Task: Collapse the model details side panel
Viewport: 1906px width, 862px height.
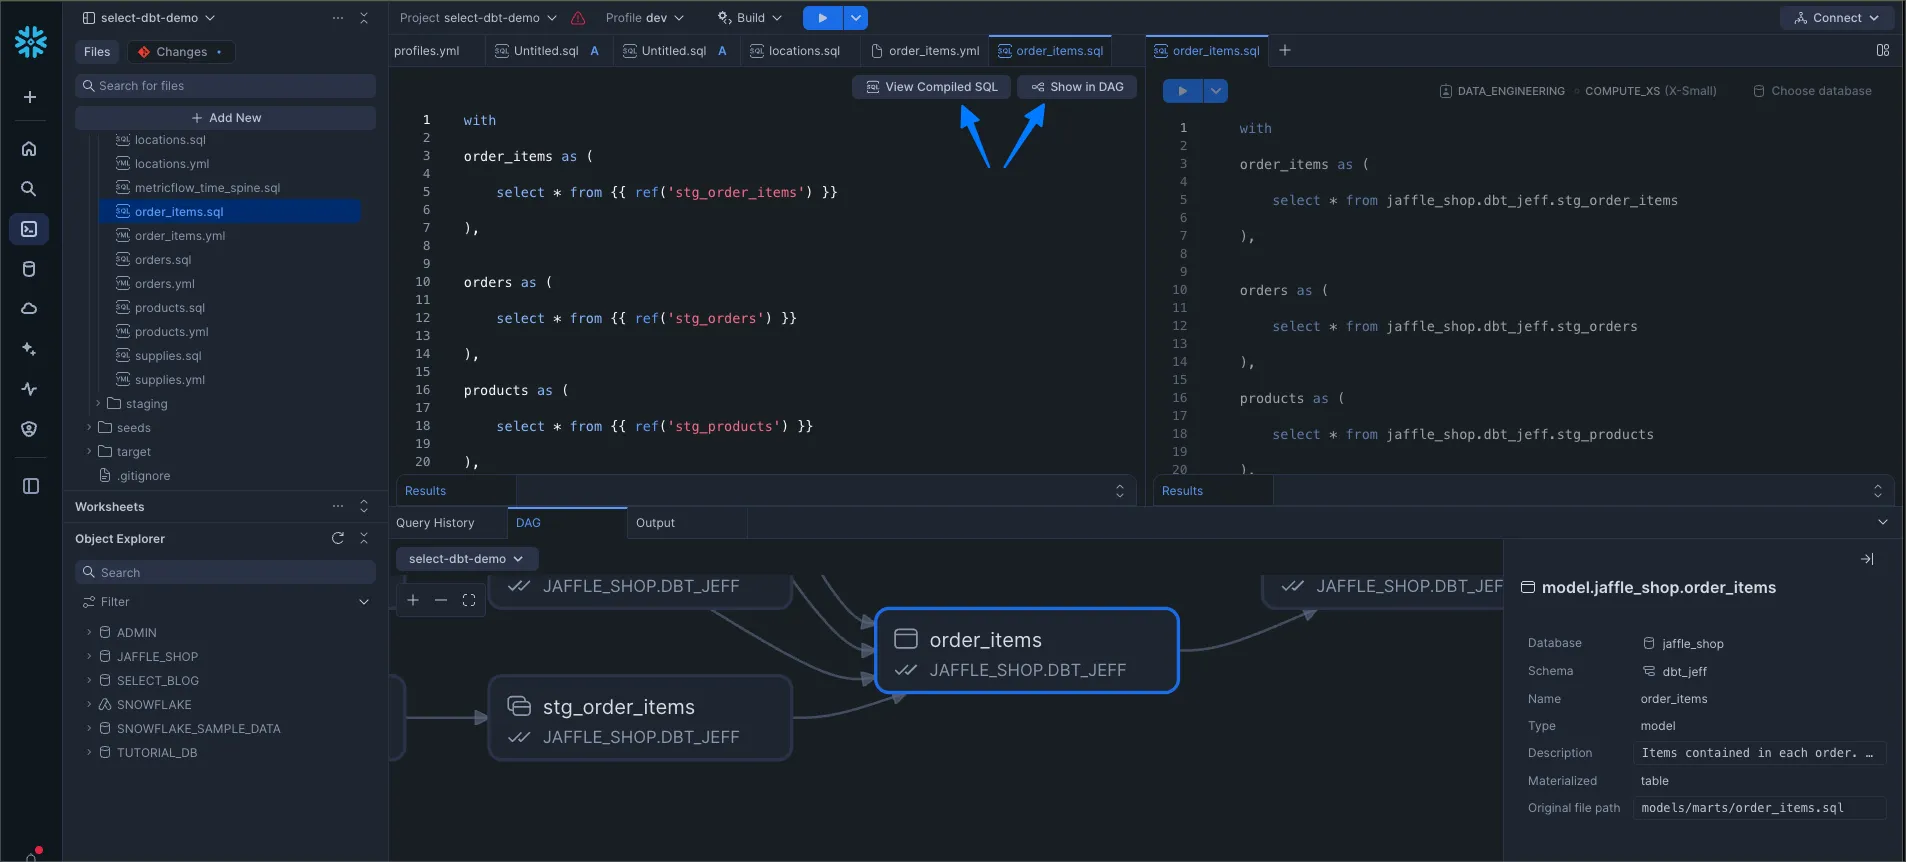Action: tap(1867, 559)
